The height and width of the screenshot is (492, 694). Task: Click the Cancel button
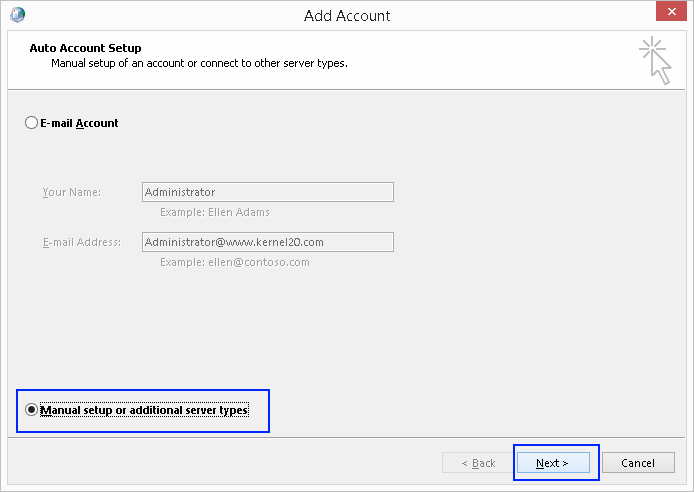pyautogui.click(x=638, y=463)
